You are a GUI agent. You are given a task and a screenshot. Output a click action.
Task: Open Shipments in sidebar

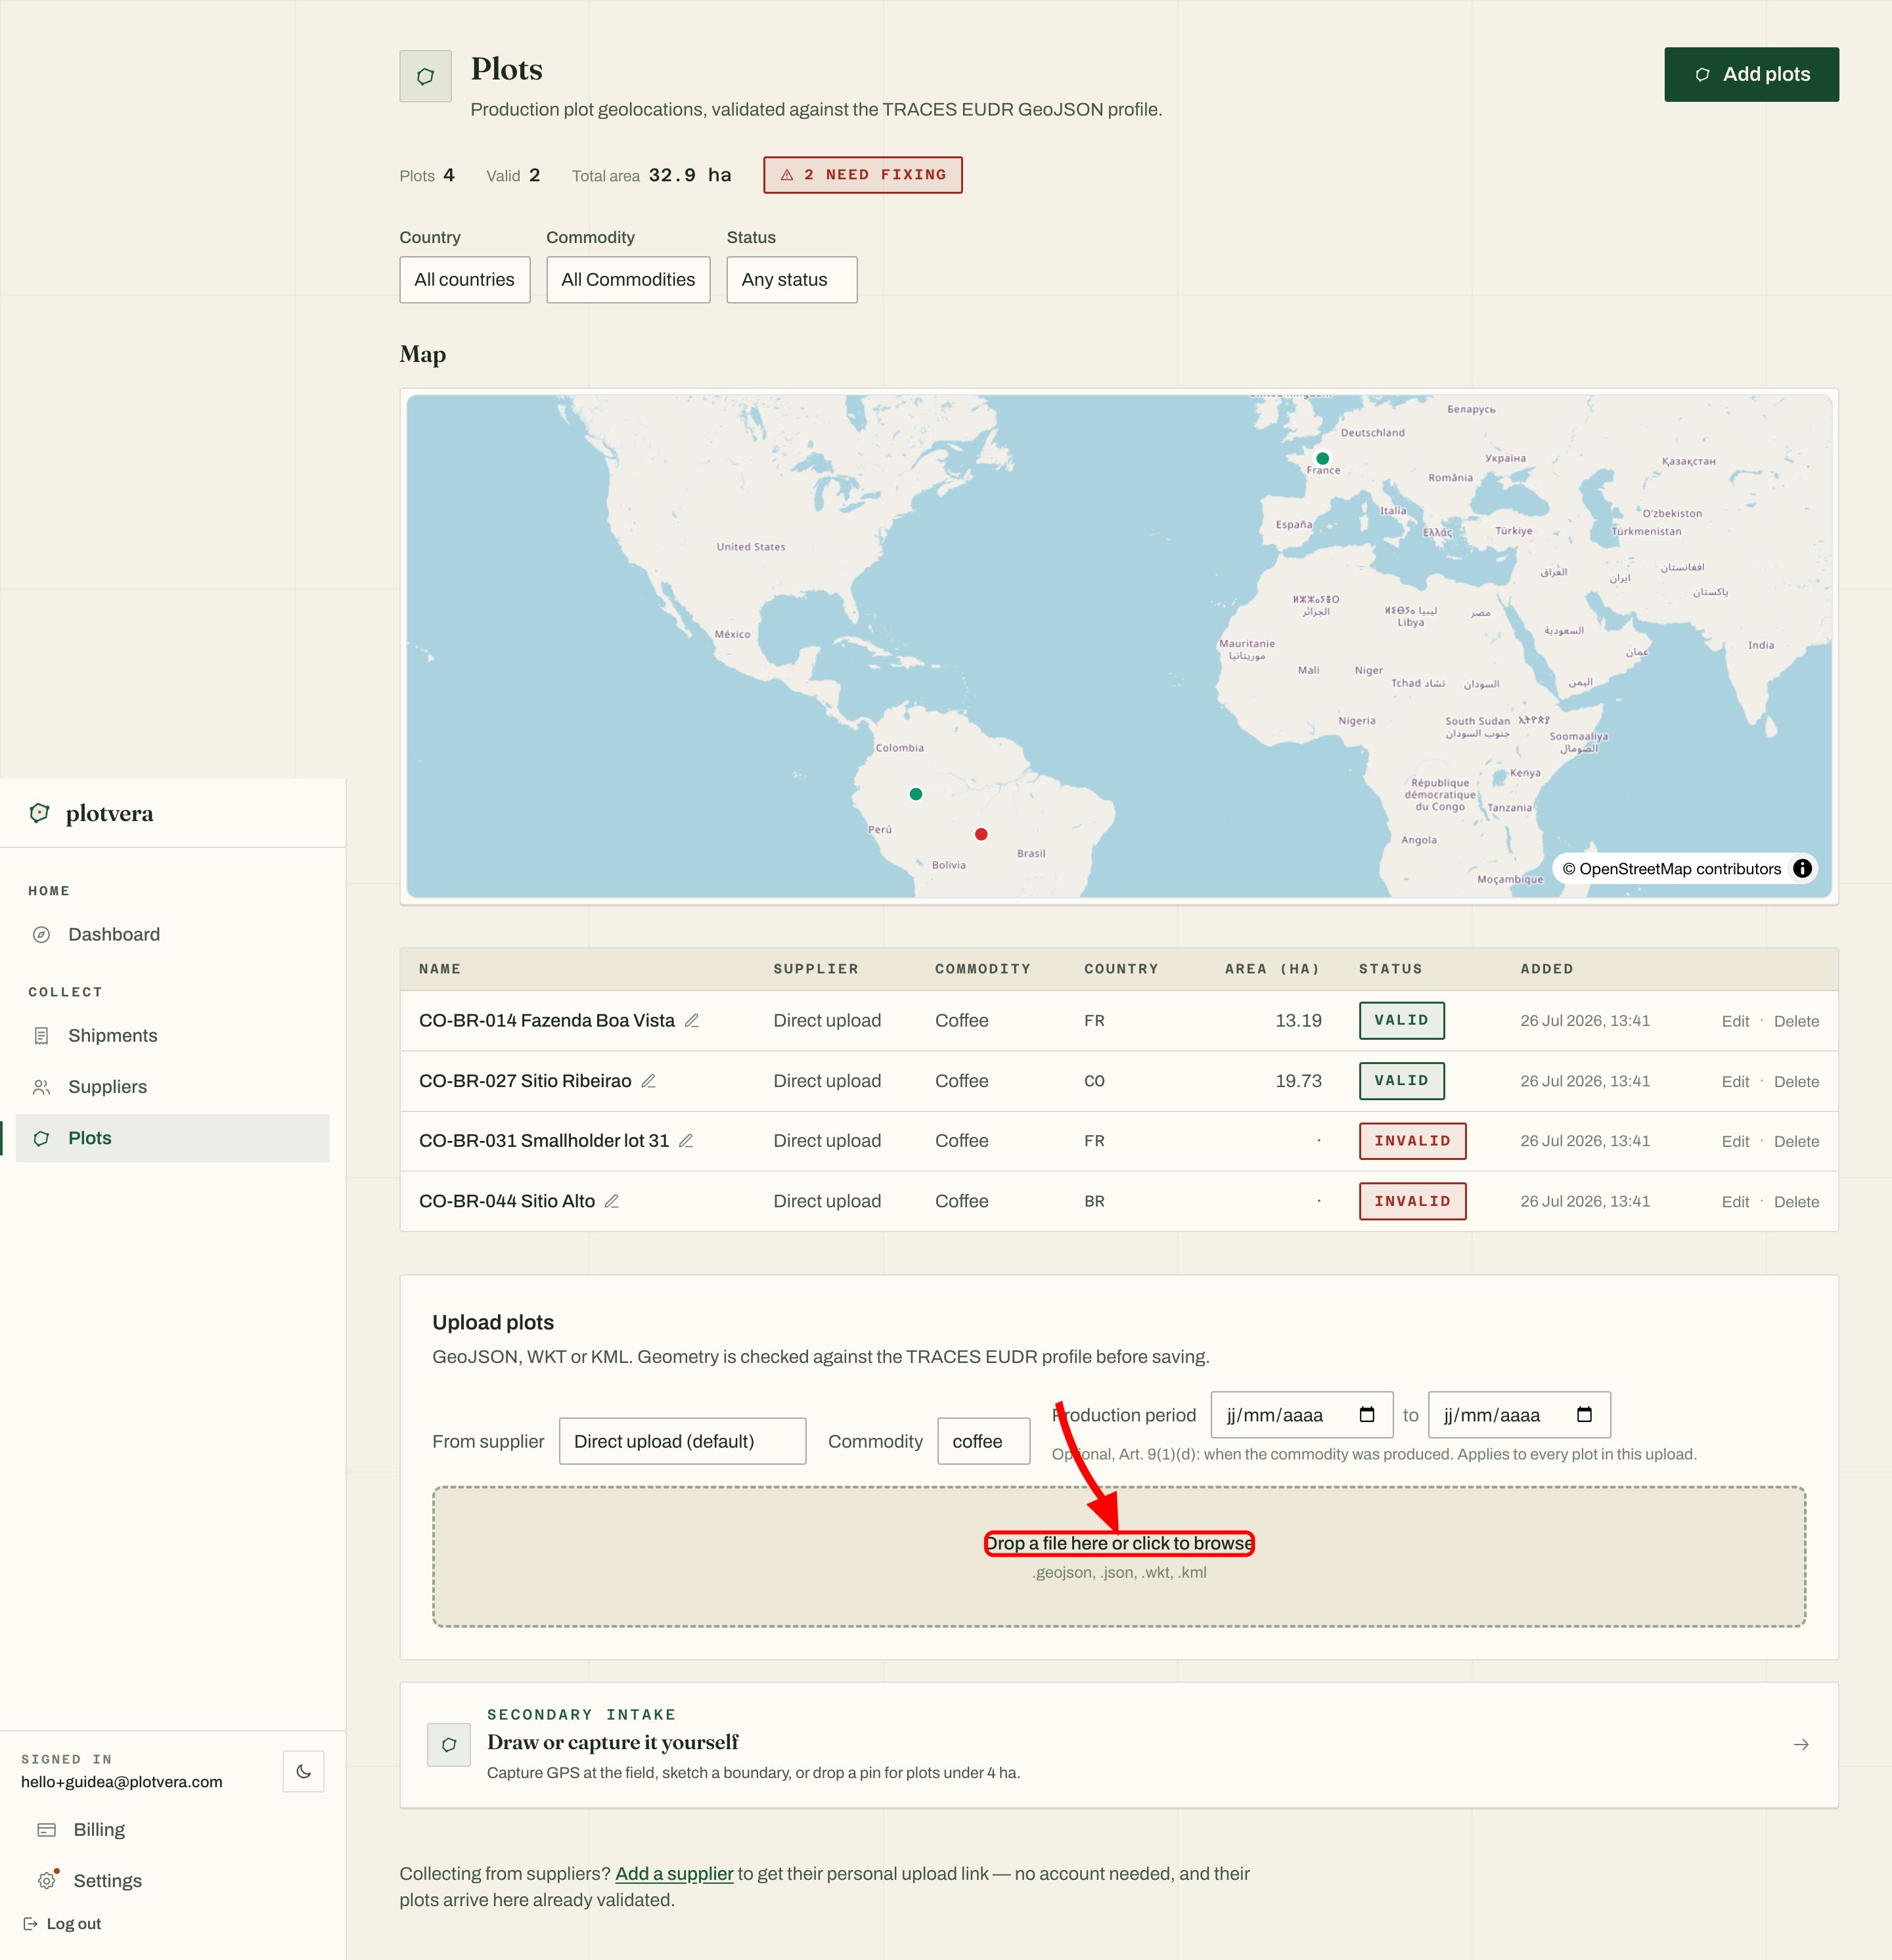(x=172, y=1036)
